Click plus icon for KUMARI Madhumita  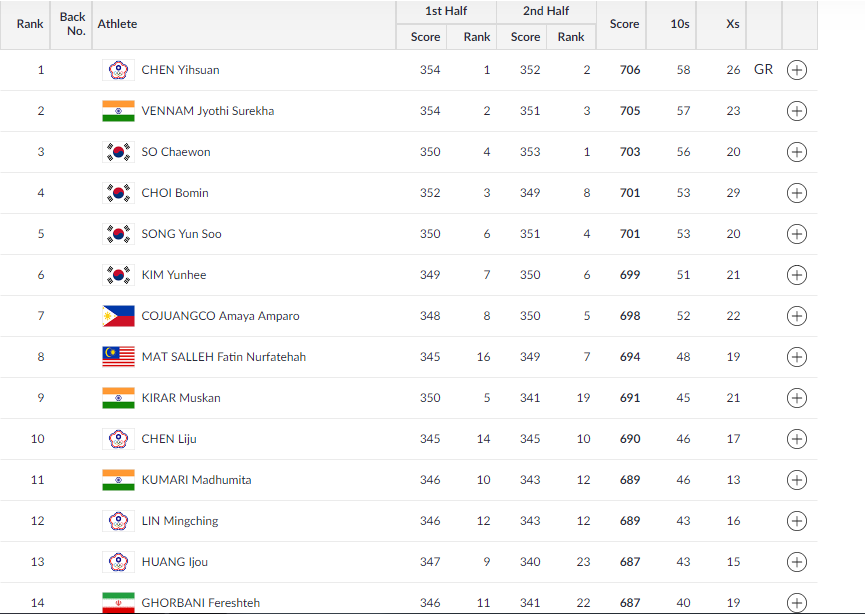(x=796, y=480)
